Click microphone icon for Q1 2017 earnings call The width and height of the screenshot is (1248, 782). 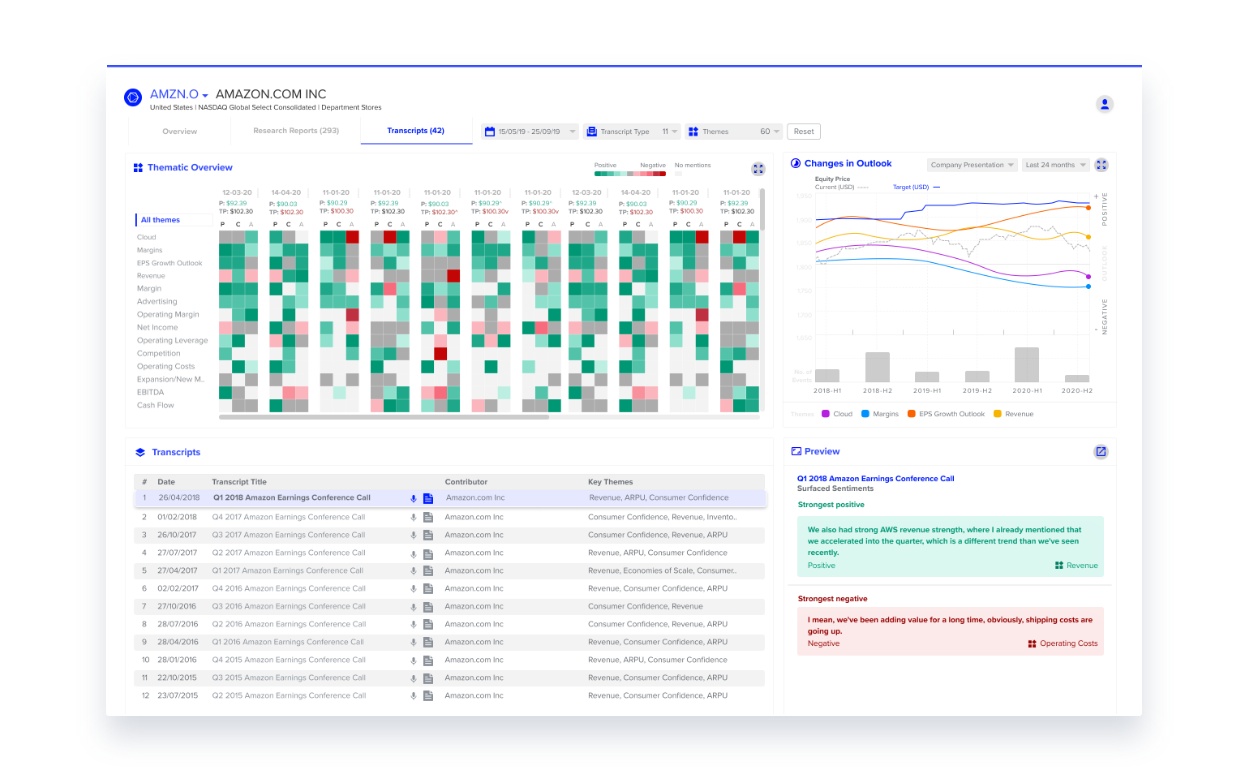click(413, 571)
